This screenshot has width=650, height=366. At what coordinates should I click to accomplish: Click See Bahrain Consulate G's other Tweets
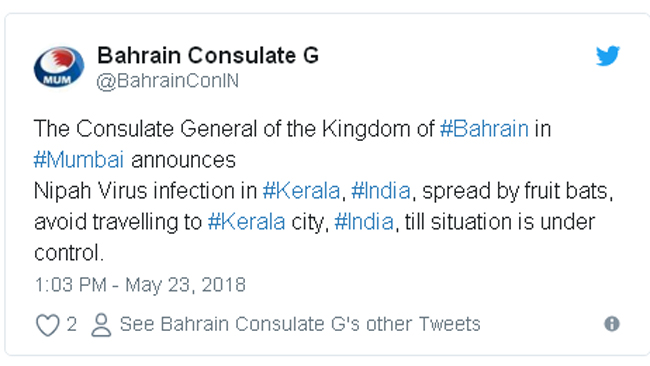[300, 324]
